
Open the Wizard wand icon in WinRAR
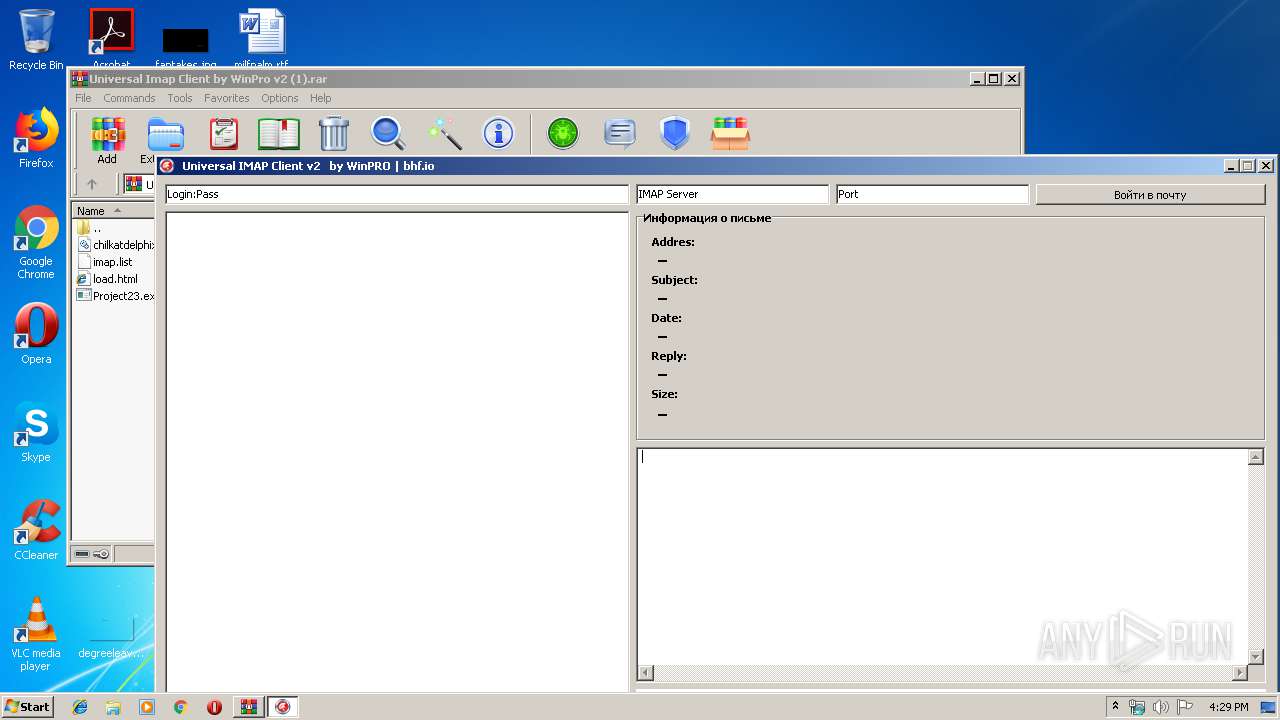444,133
